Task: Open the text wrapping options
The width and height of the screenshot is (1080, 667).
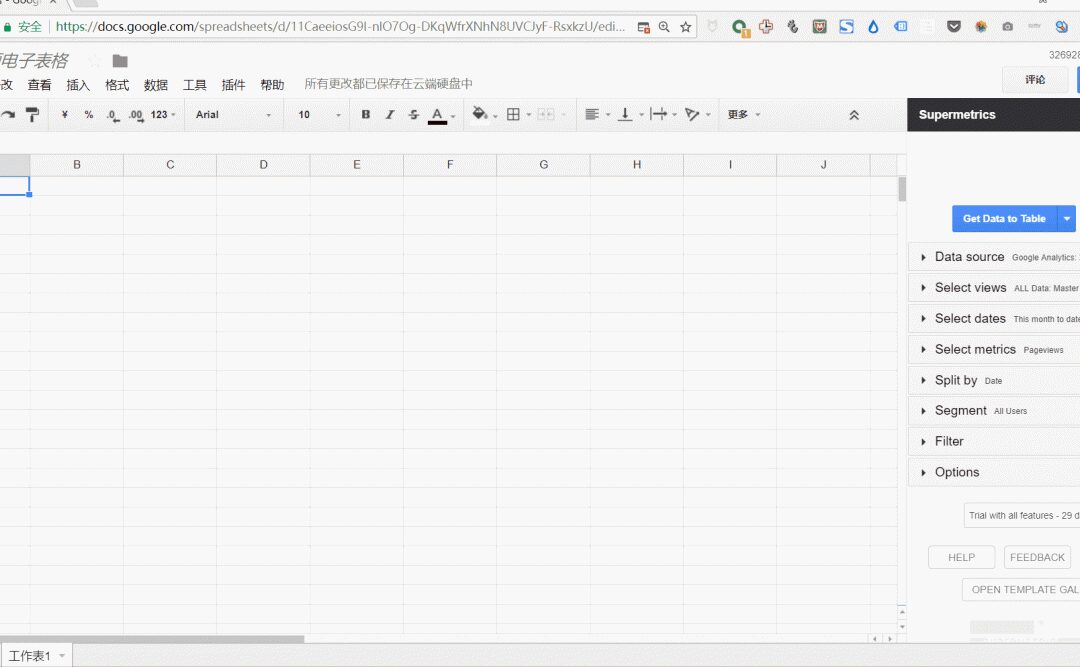Action: coord(658,114)
